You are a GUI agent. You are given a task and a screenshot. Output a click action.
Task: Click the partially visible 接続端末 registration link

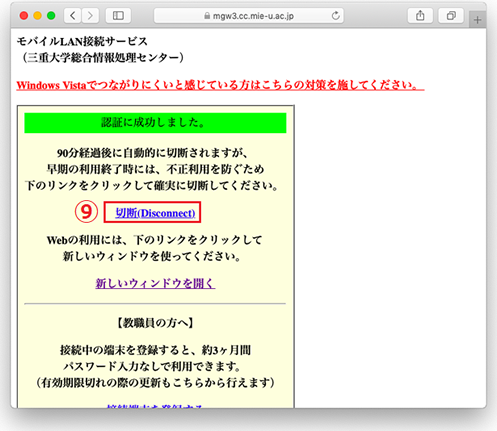[155, 406]
